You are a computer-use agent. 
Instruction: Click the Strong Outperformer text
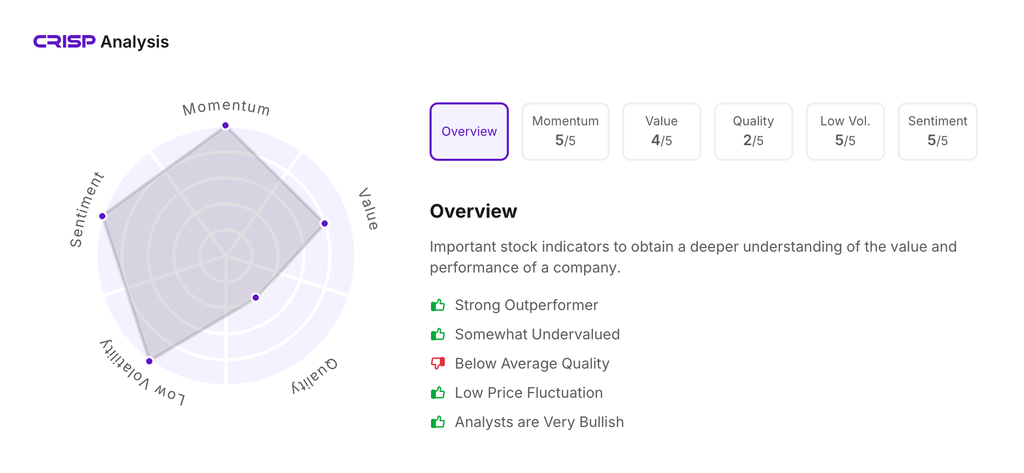click(x=526, y=305)
